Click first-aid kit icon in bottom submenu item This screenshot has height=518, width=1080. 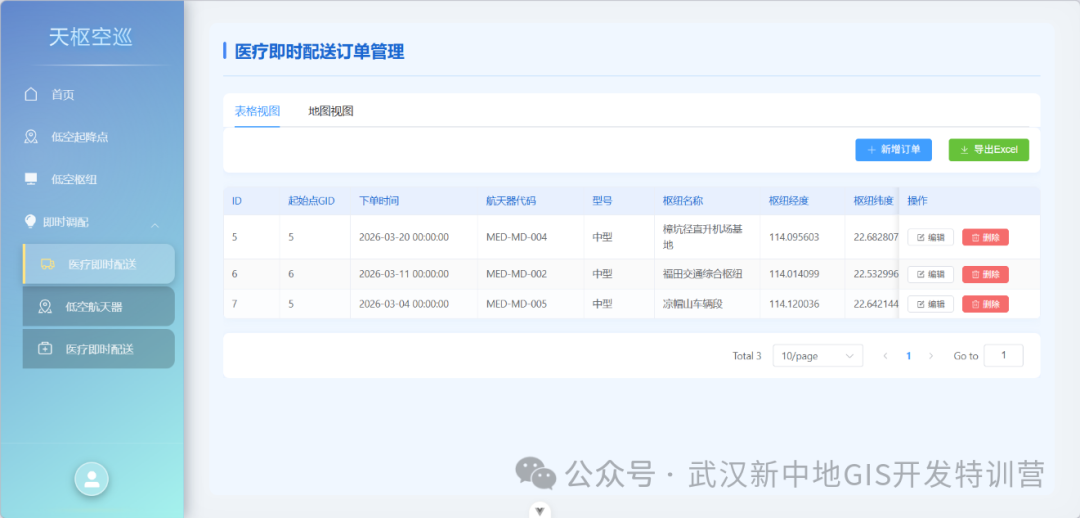45,349
